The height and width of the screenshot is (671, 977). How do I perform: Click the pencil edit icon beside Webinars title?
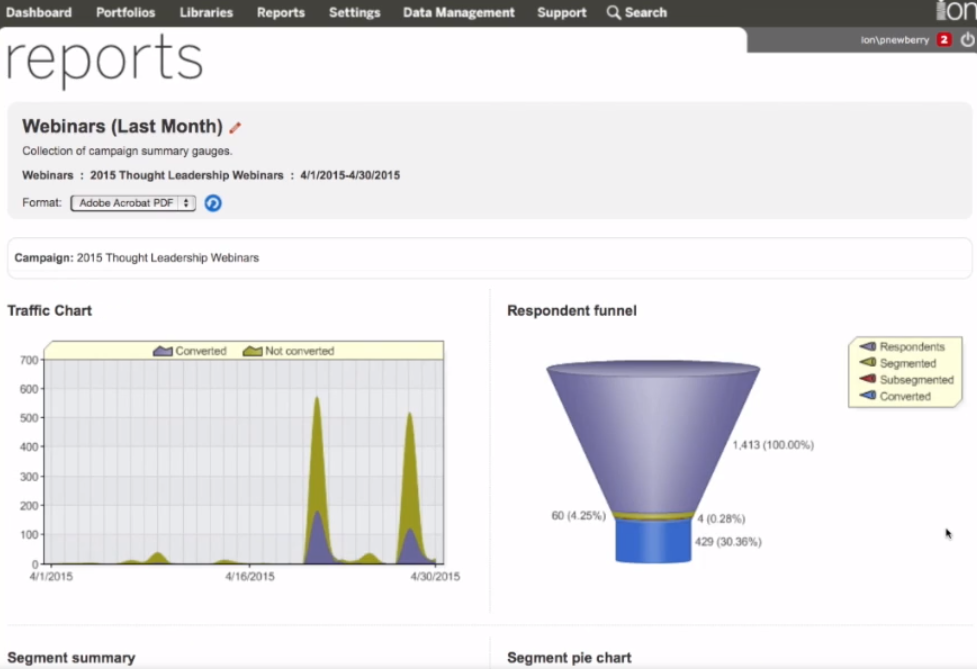pyautogui.click(x=236, y=126)
